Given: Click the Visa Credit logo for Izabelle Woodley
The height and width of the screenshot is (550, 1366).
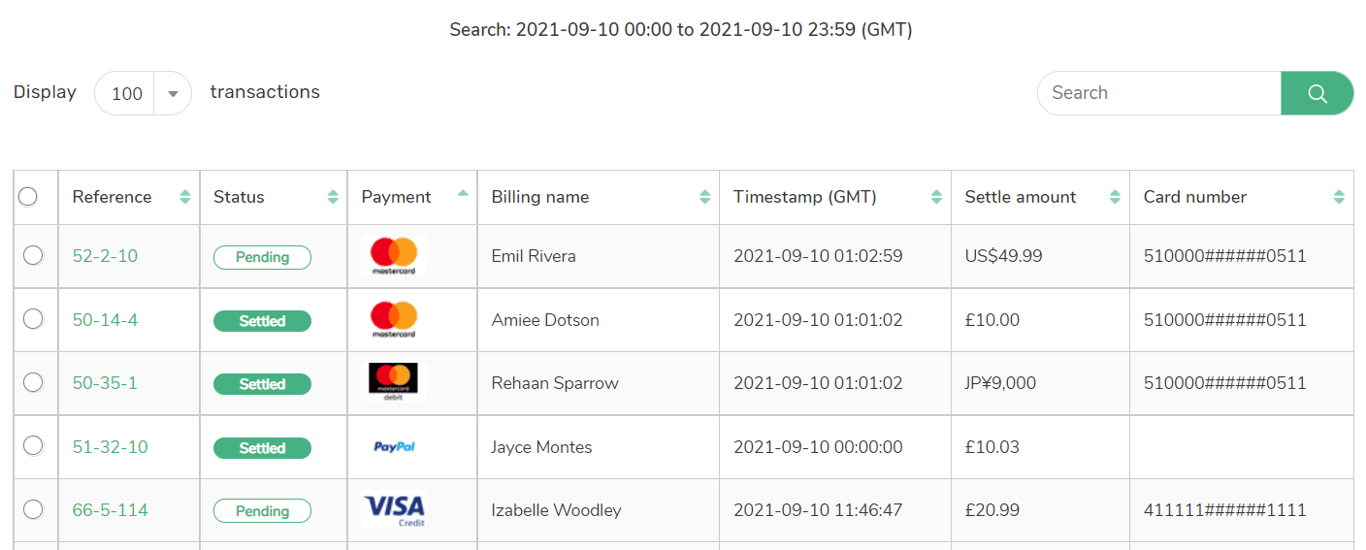Looking at the screenshot, I should 393,510.
